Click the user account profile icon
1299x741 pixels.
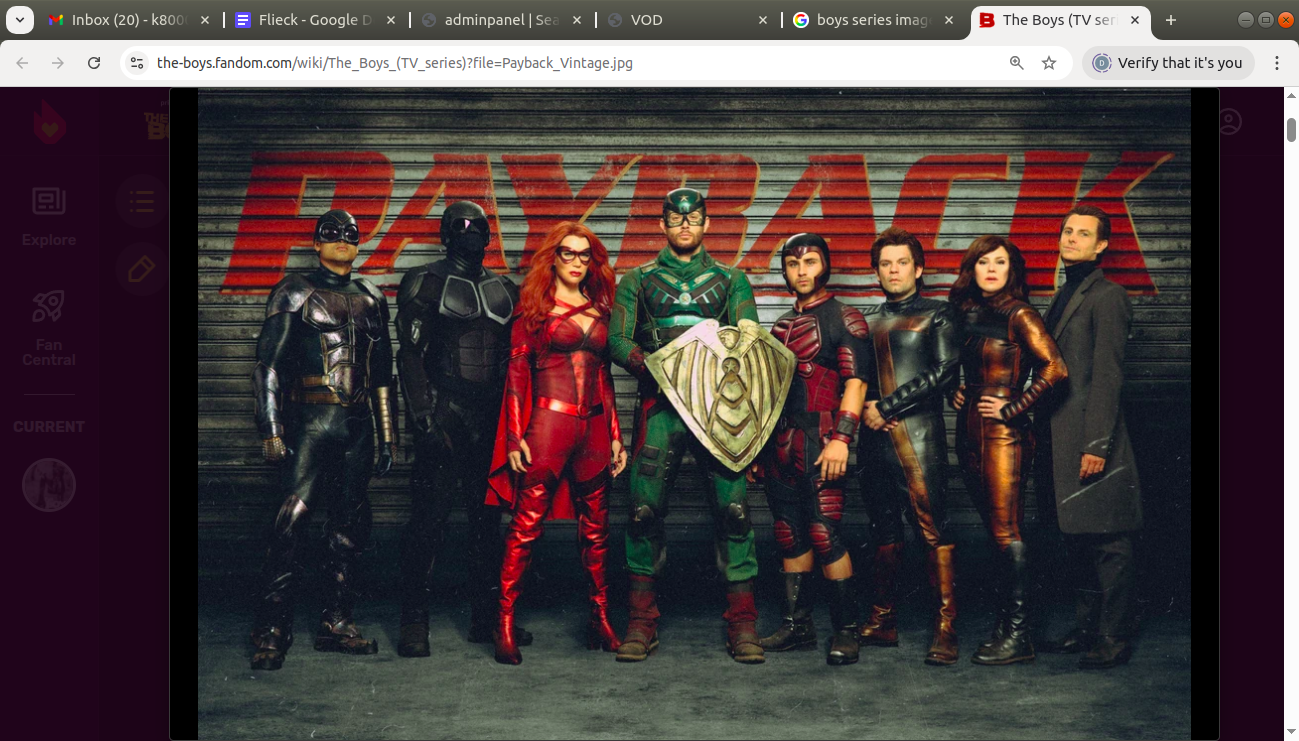[1229, 121]
